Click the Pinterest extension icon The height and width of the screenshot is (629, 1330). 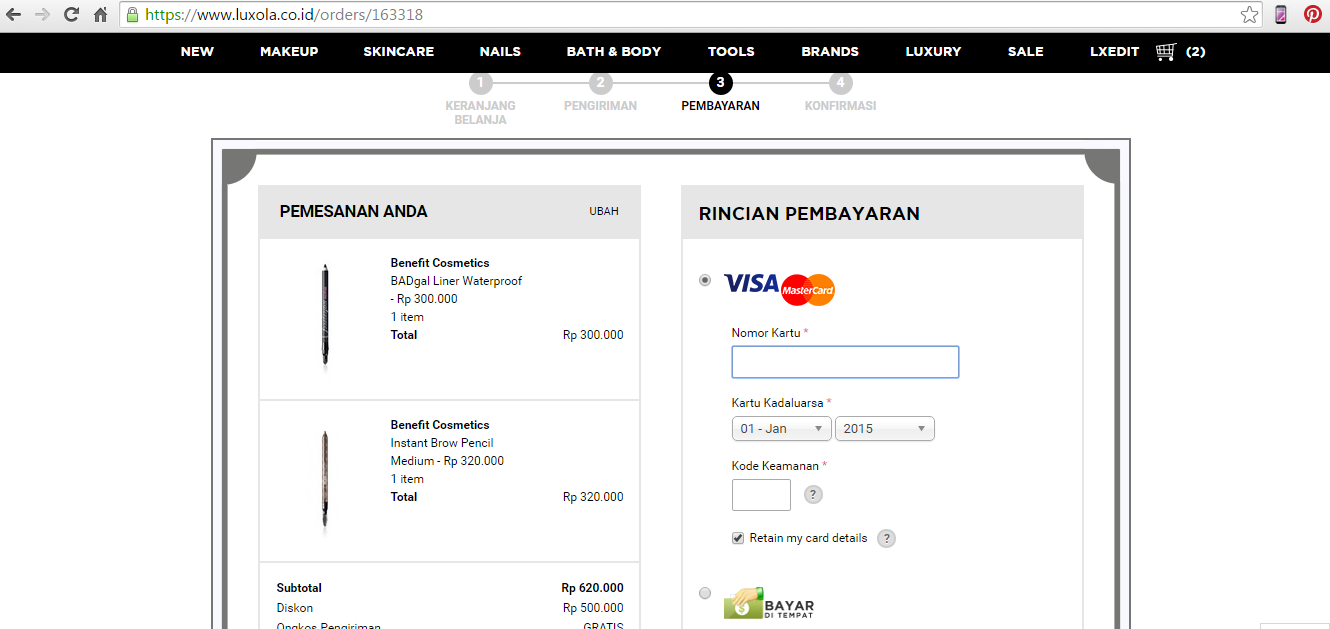1312,15
